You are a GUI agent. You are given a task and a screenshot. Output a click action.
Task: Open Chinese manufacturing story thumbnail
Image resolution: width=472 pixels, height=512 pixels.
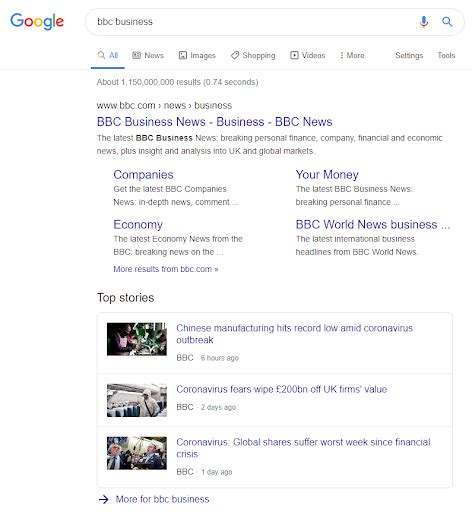click(137, 339)
